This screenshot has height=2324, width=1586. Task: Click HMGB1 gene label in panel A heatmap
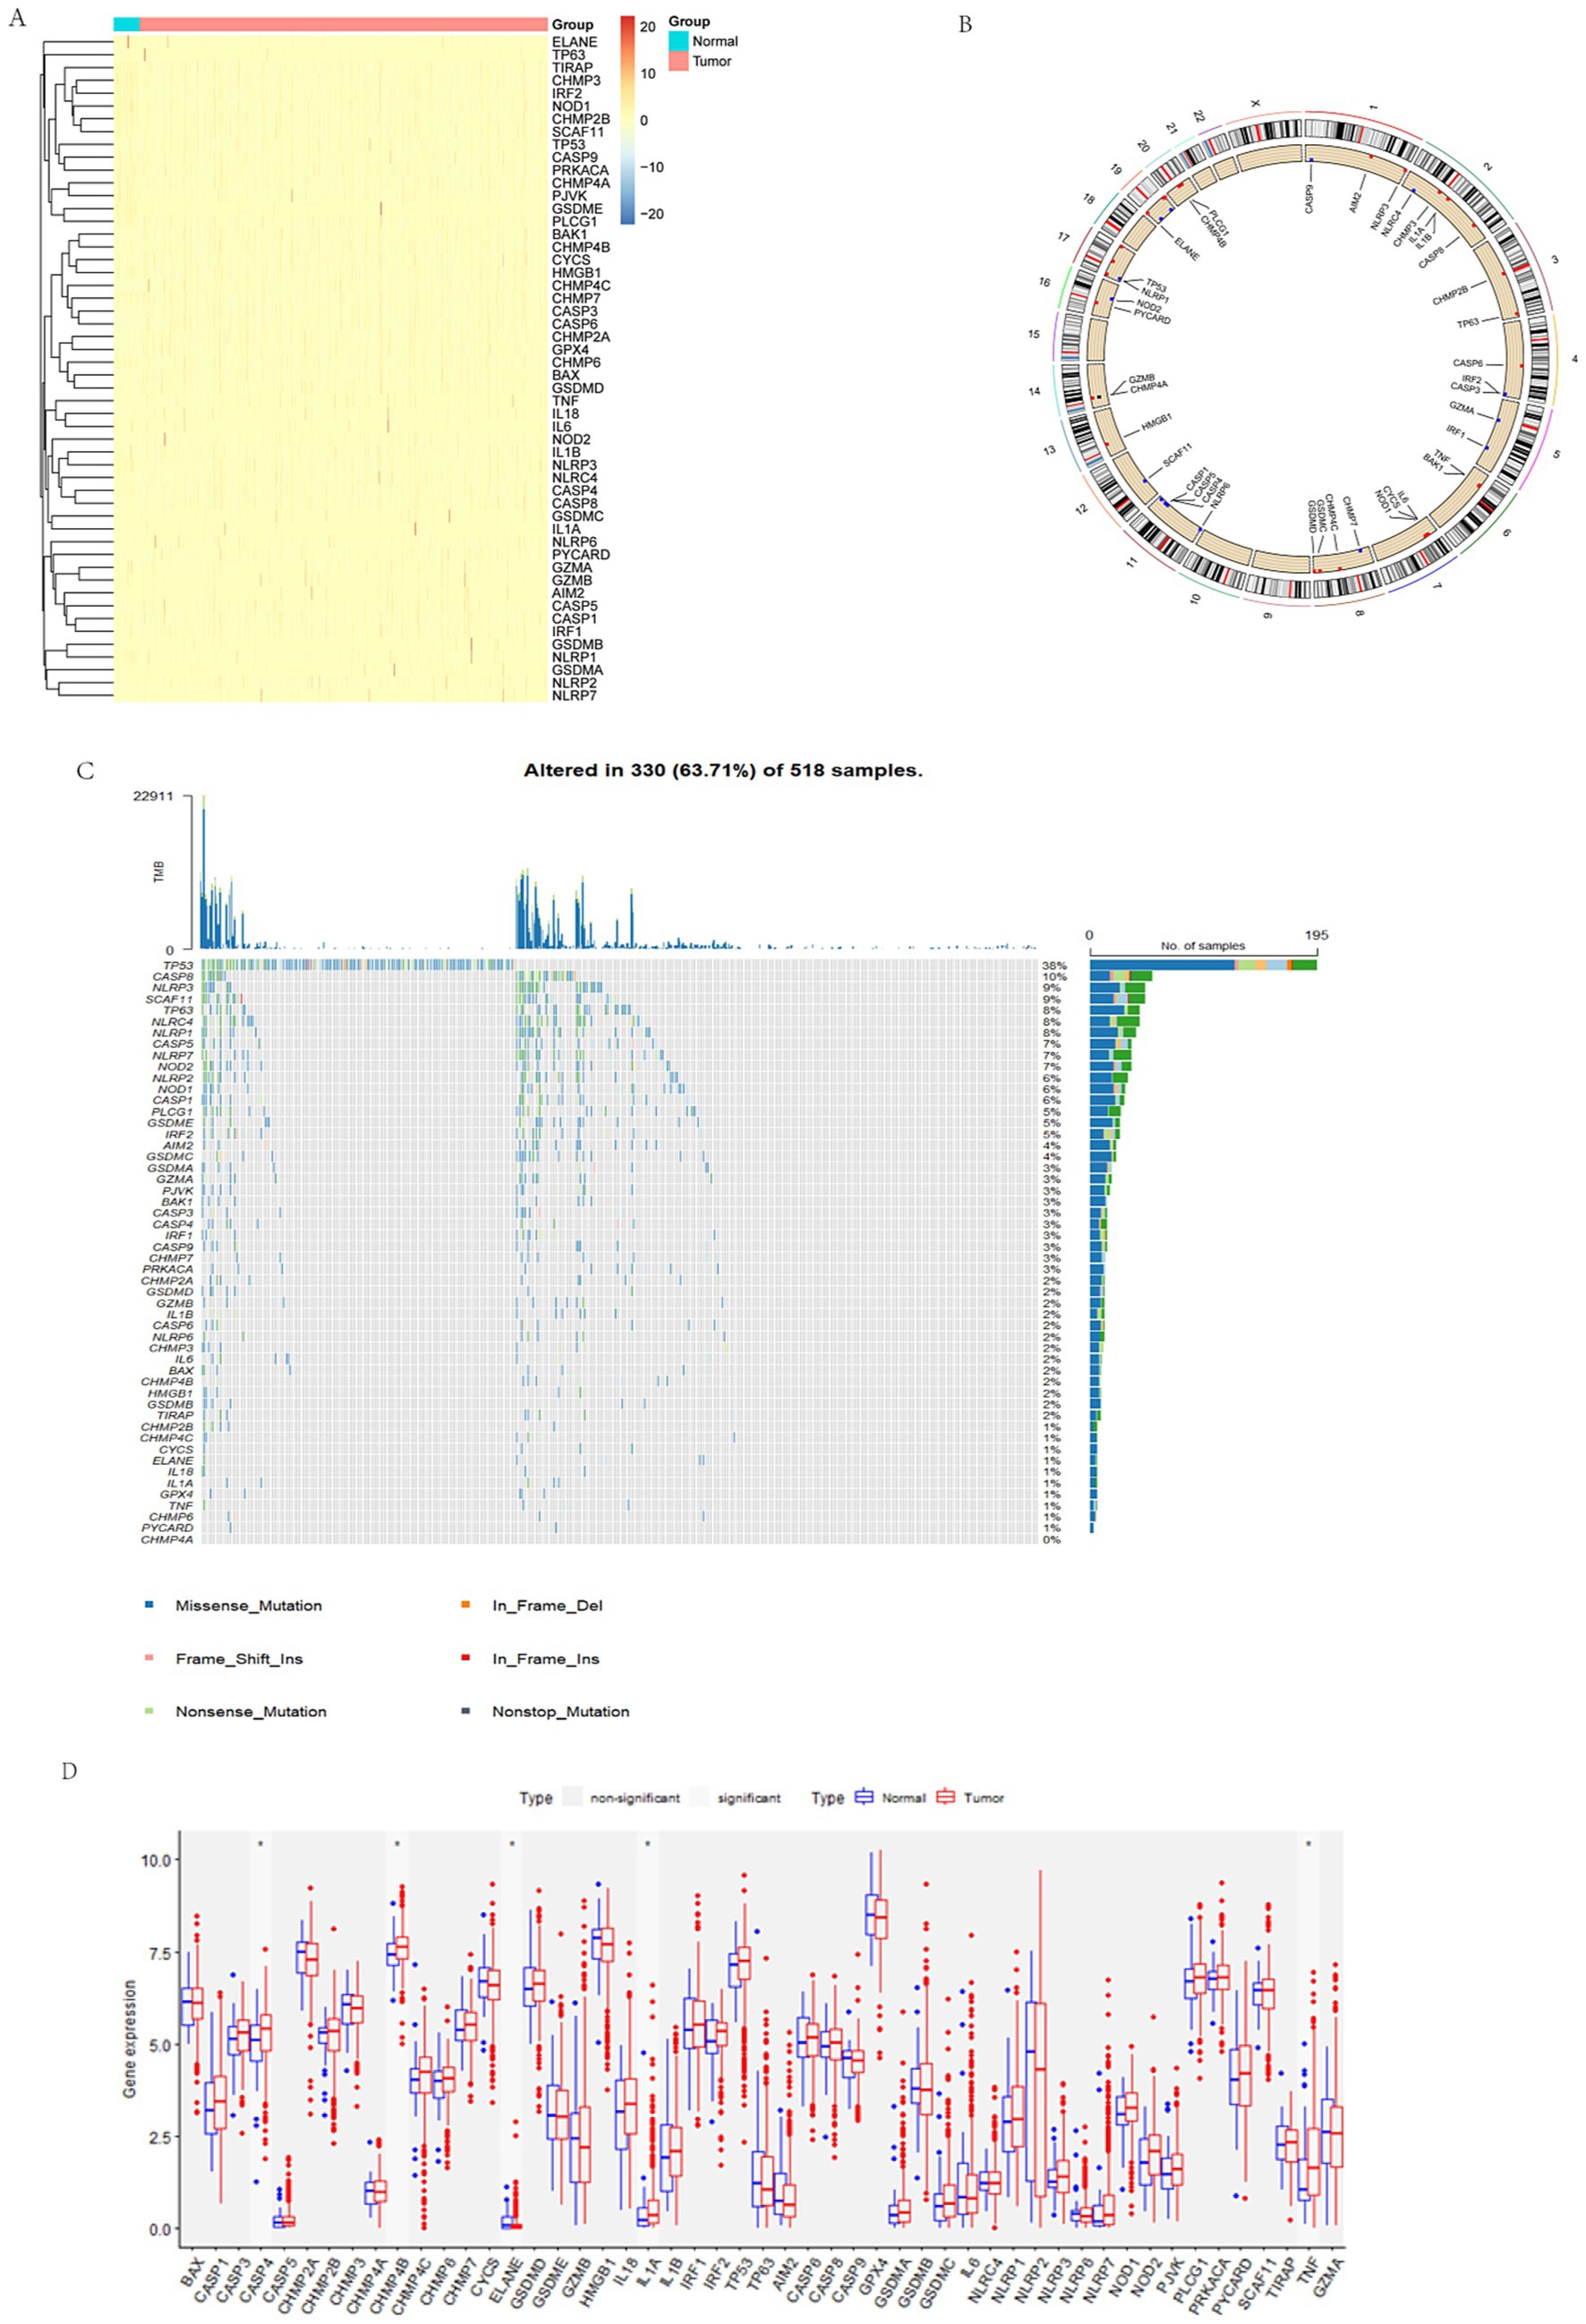pos(576,273)
